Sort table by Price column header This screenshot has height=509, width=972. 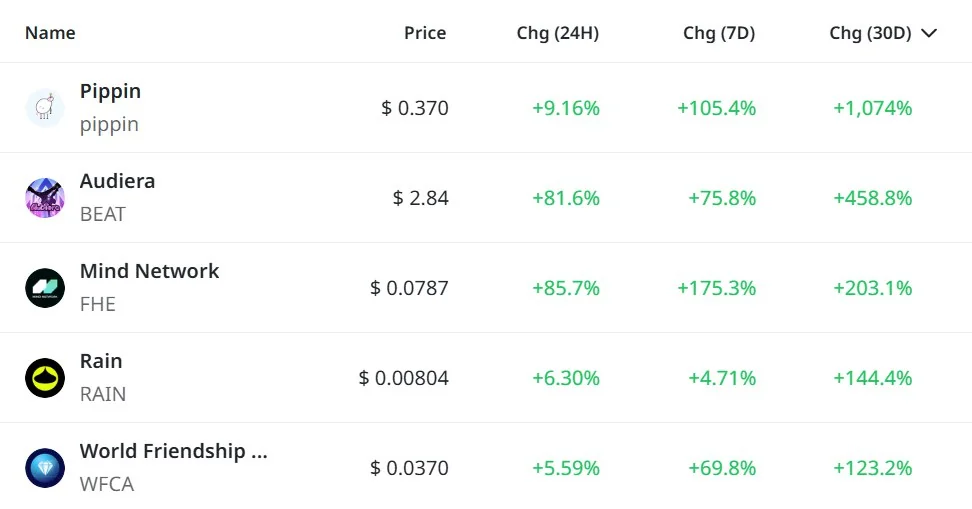click(x=425, y=33)
